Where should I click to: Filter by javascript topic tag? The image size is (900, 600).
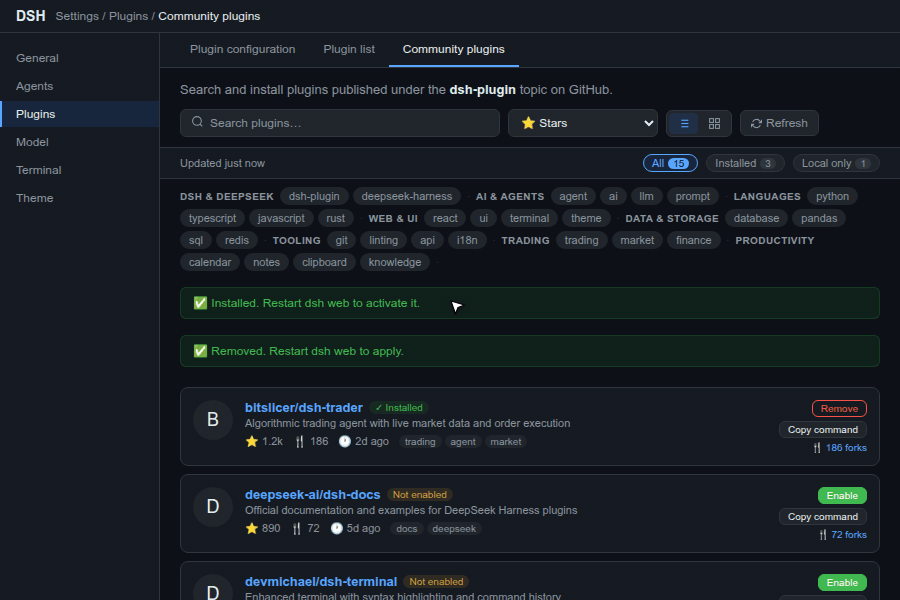pyautogui.click(x=281, y=218)
